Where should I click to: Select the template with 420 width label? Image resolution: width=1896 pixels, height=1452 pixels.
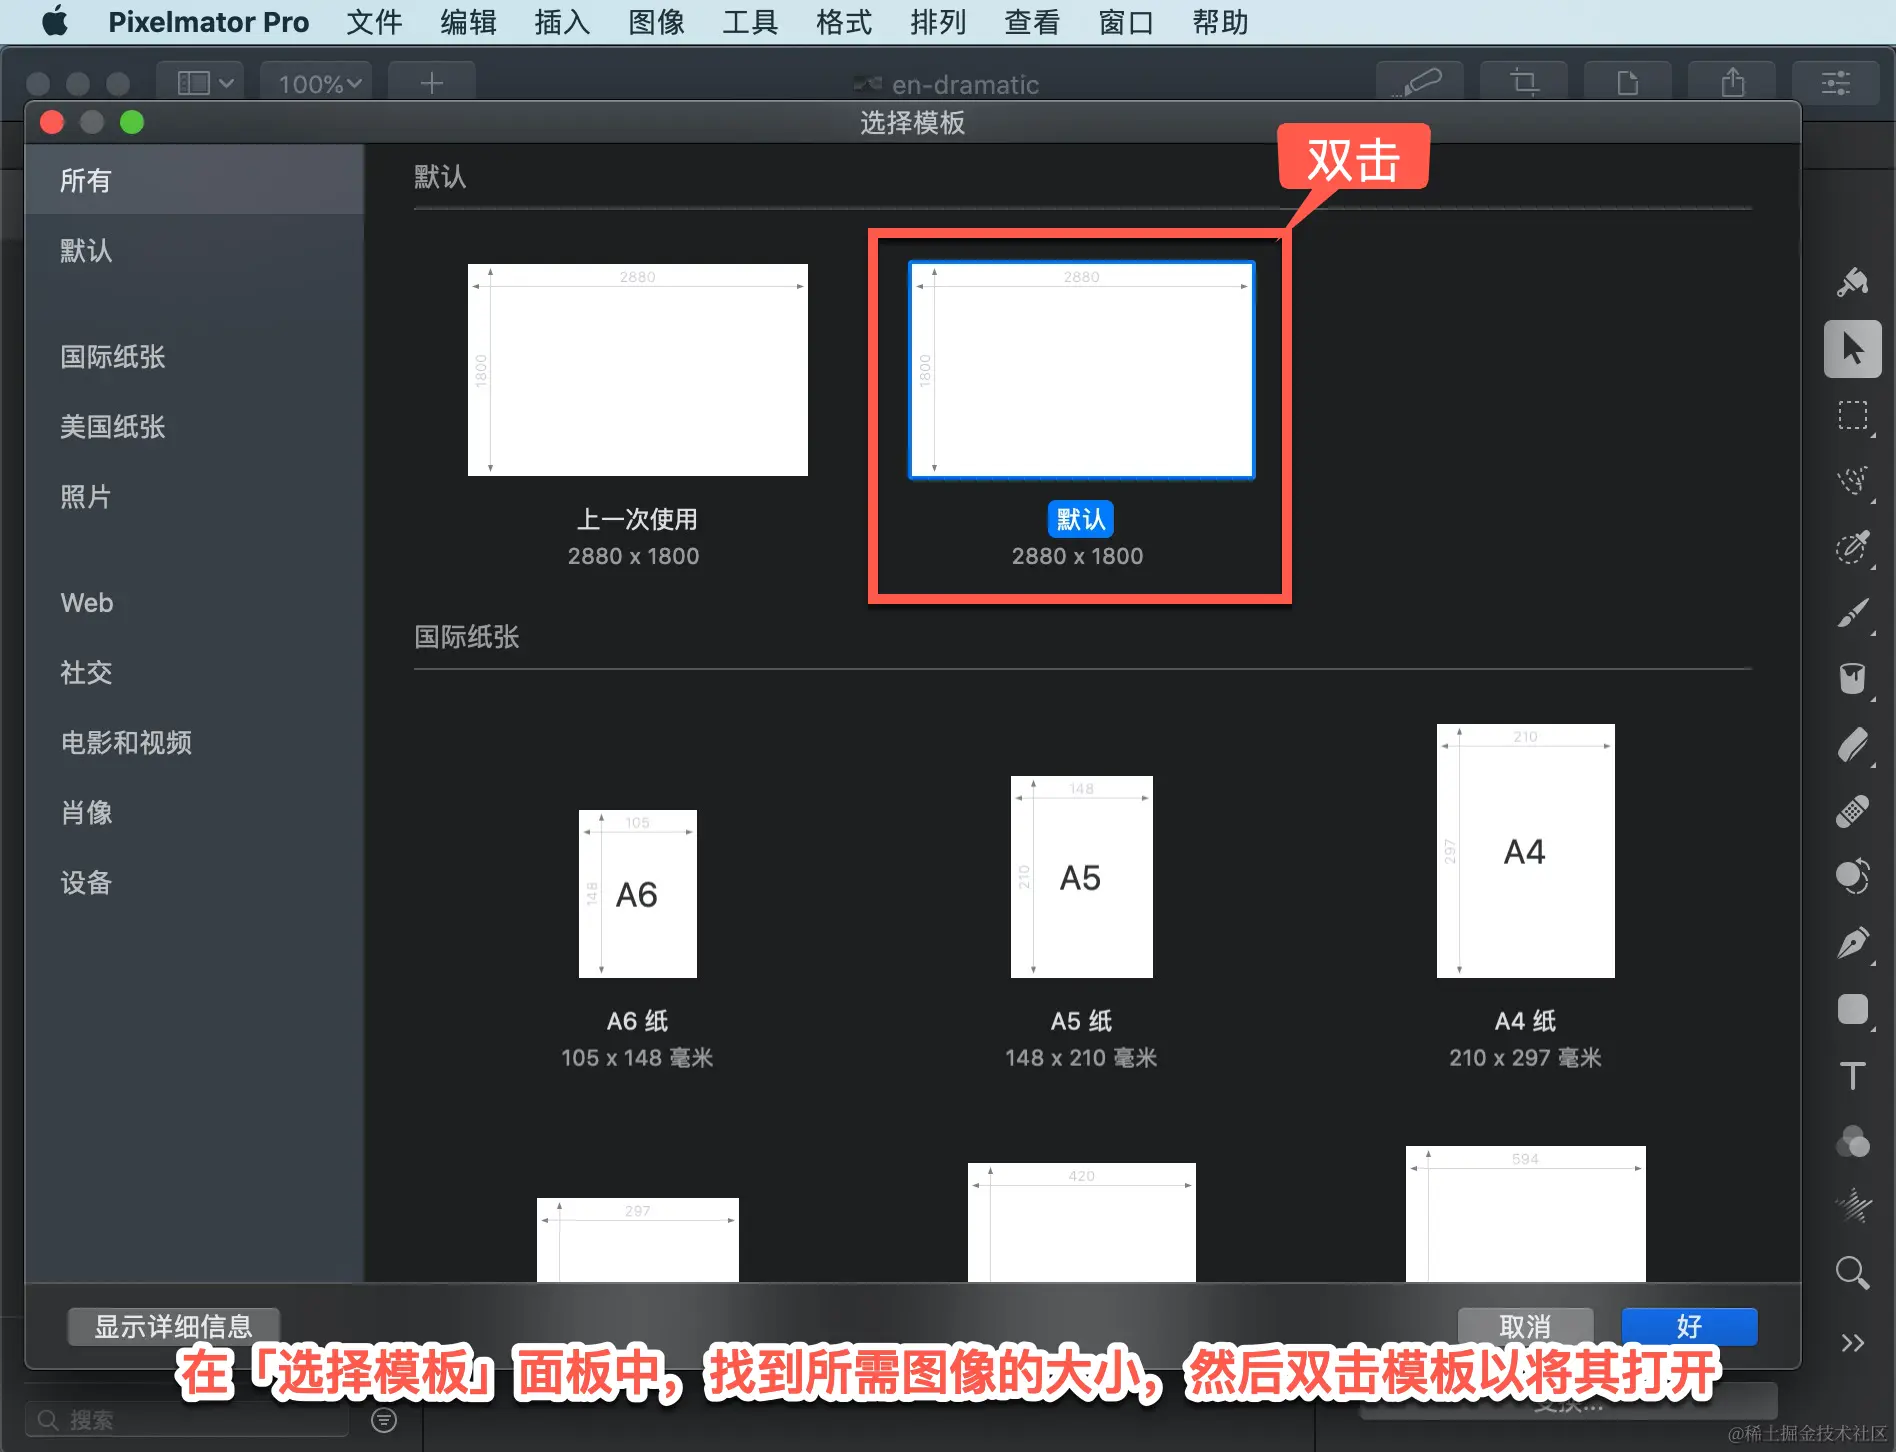coord(1081,1223)
